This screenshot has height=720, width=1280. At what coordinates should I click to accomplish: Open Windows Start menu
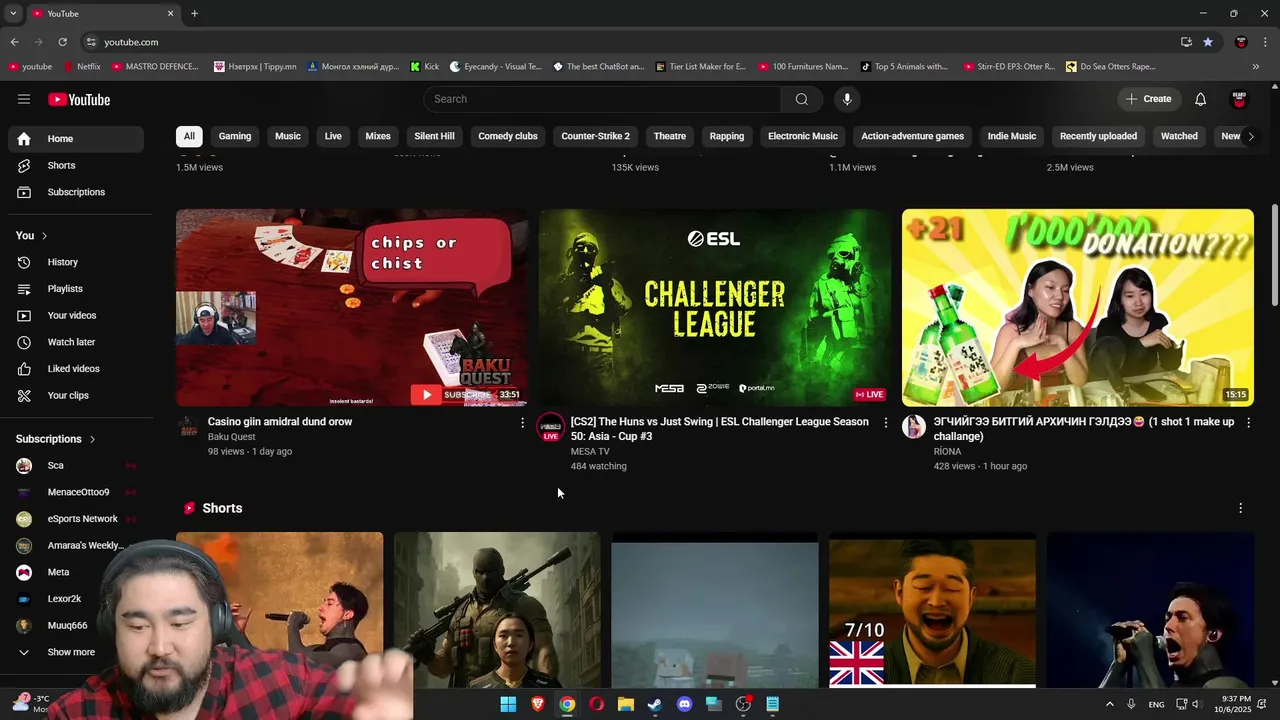508,704
